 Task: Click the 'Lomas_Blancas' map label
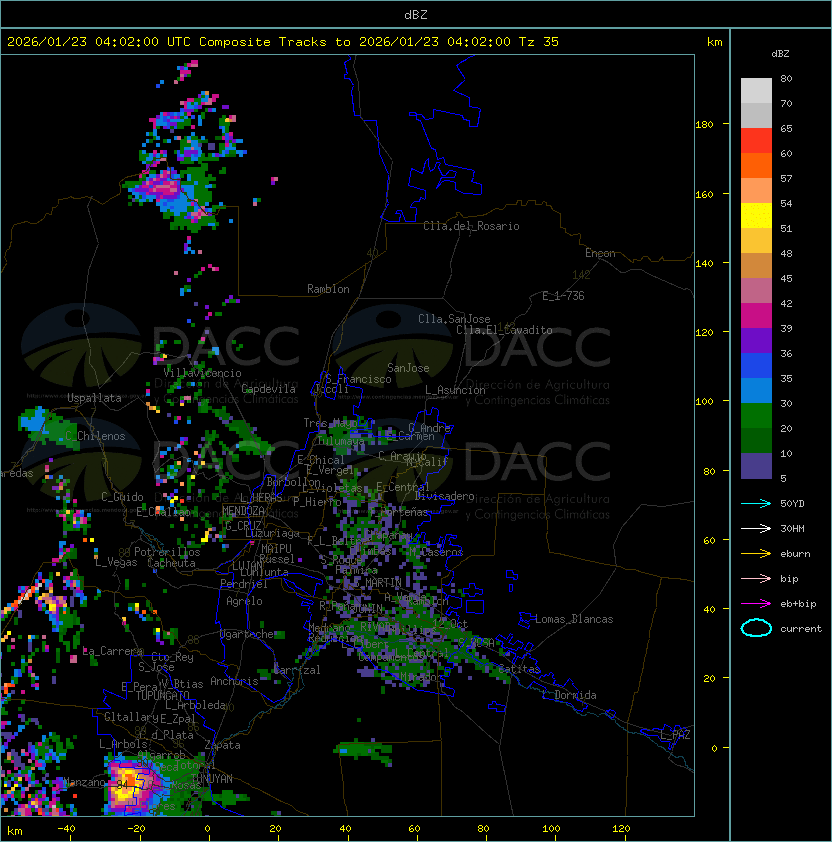pyautogui.click(x=574, y=619)
